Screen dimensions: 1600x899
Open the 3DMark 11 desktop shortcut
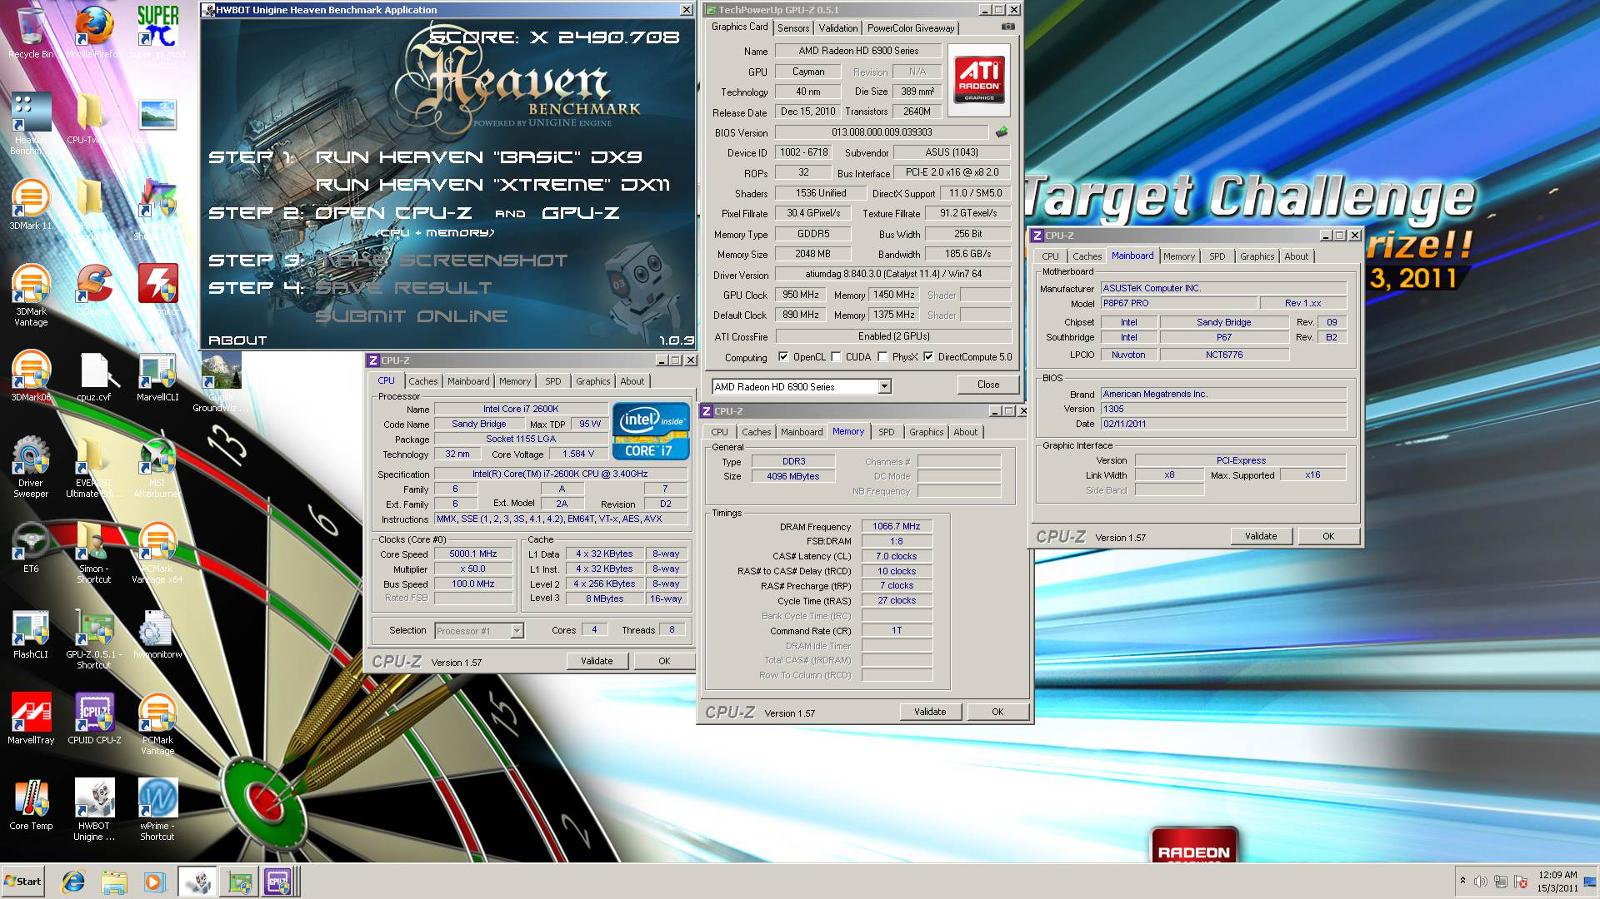[30, 206]
